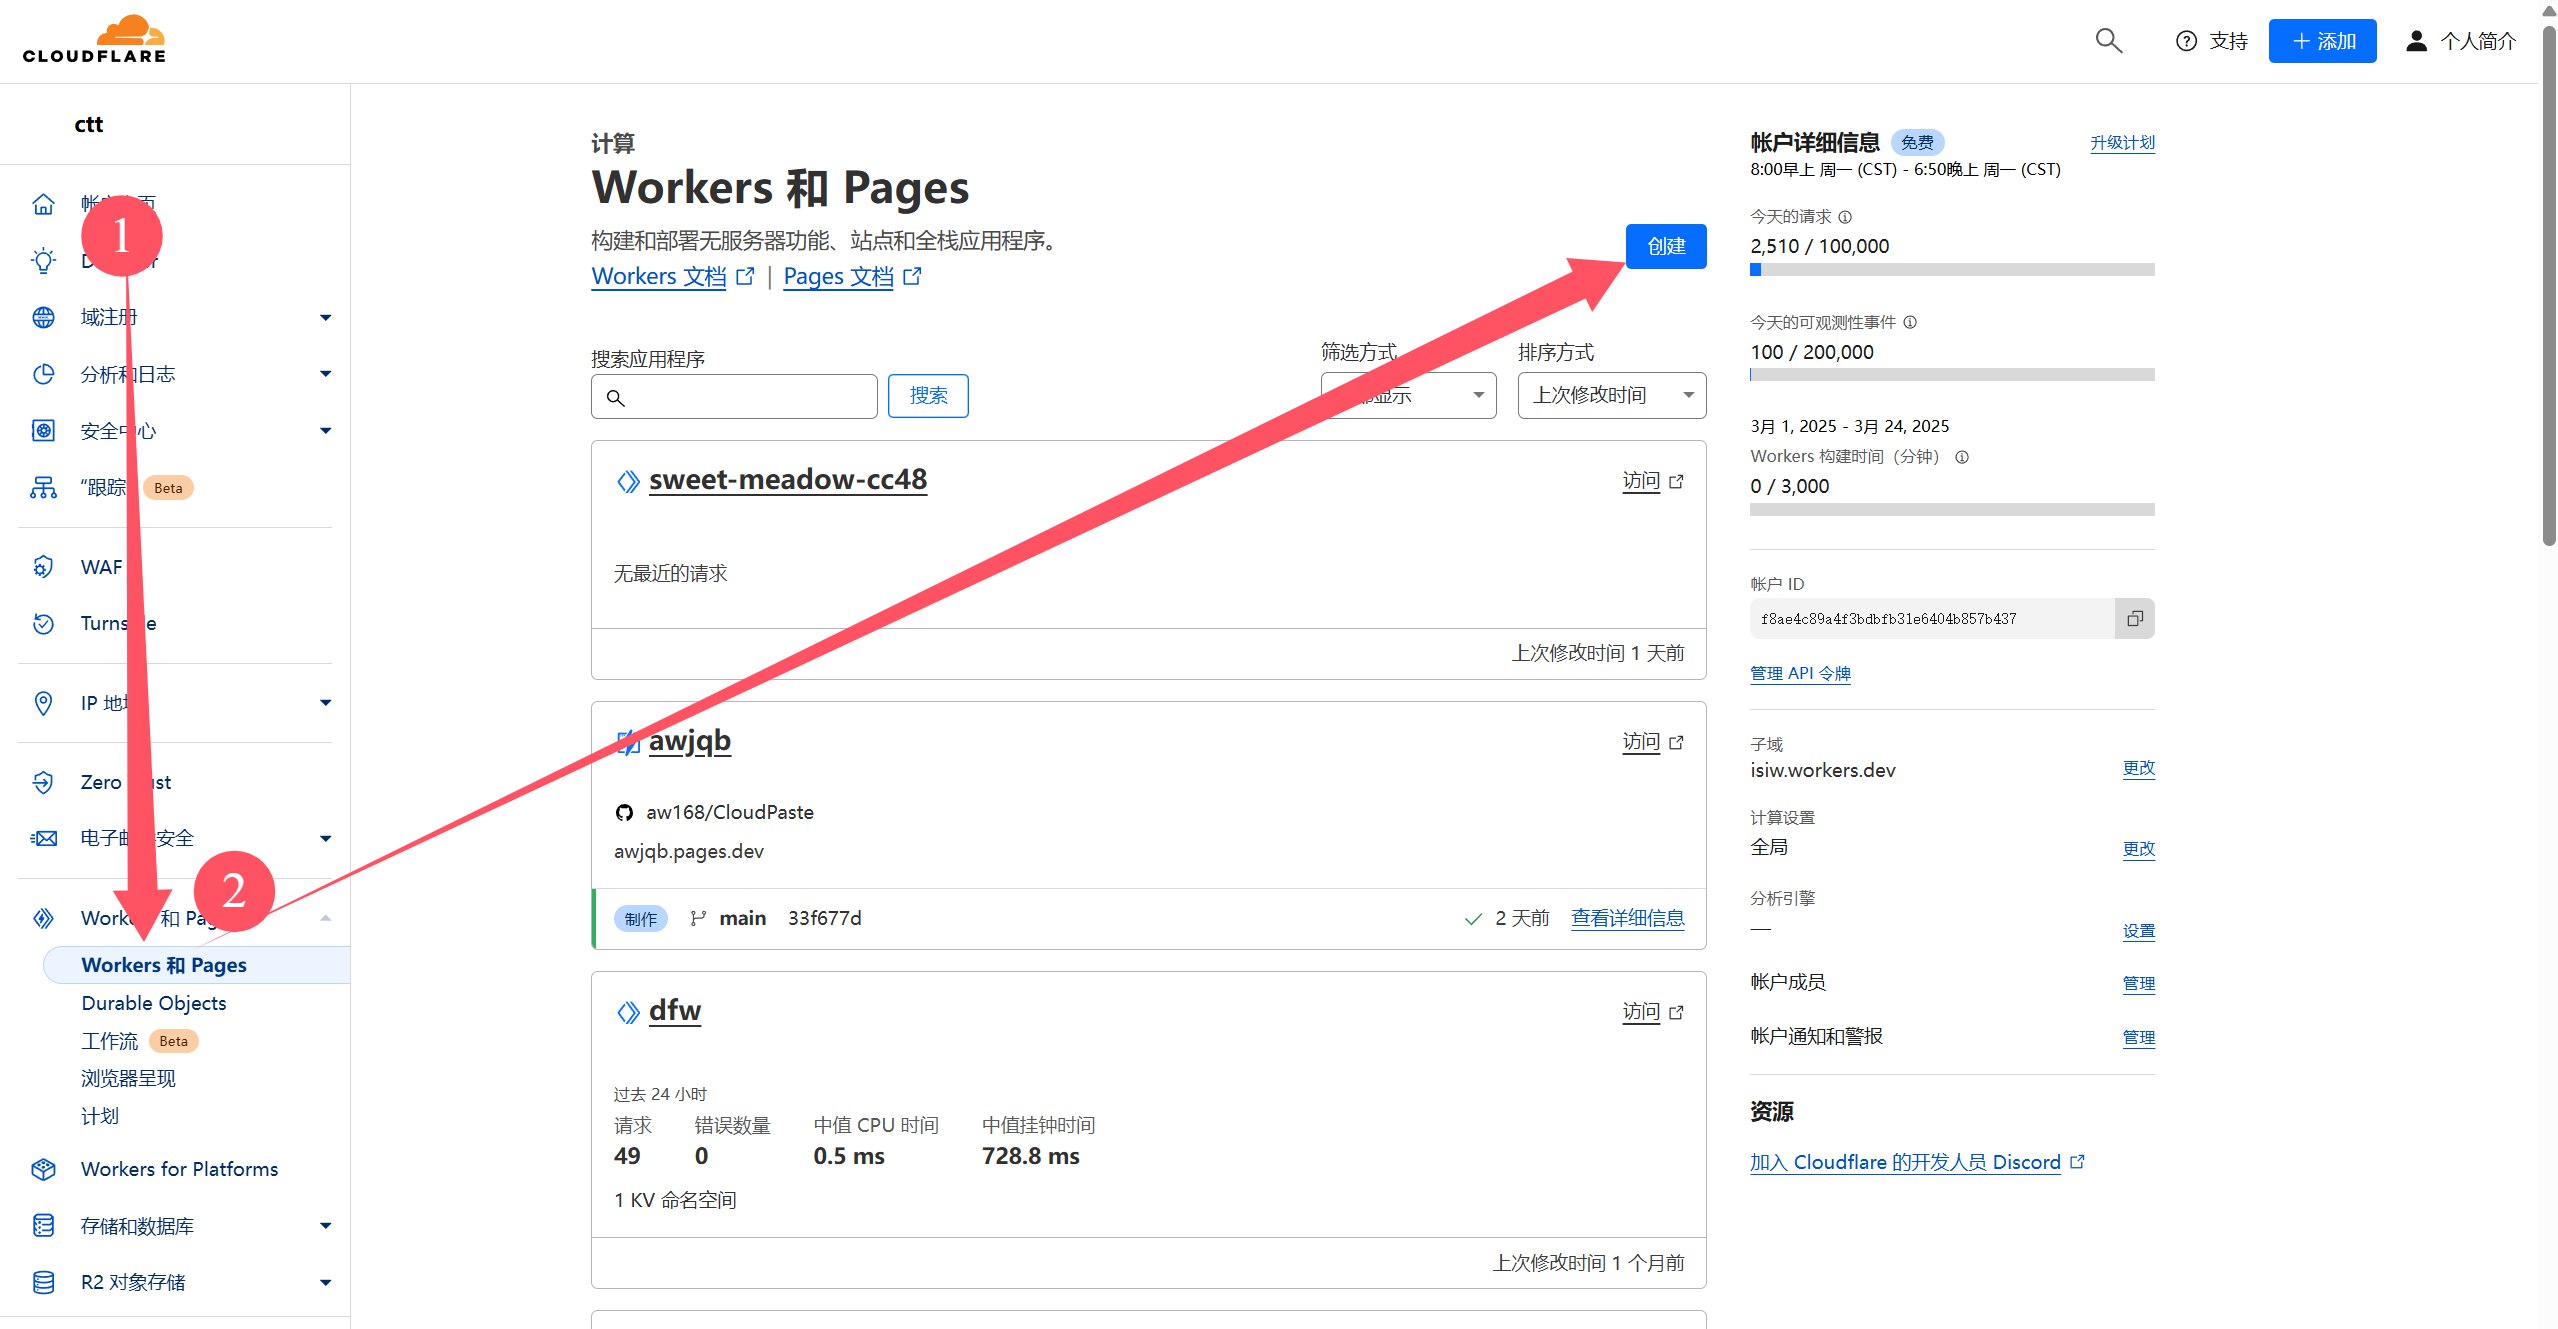Click info icon next to Workers 构建时间

pos(1962,457)
